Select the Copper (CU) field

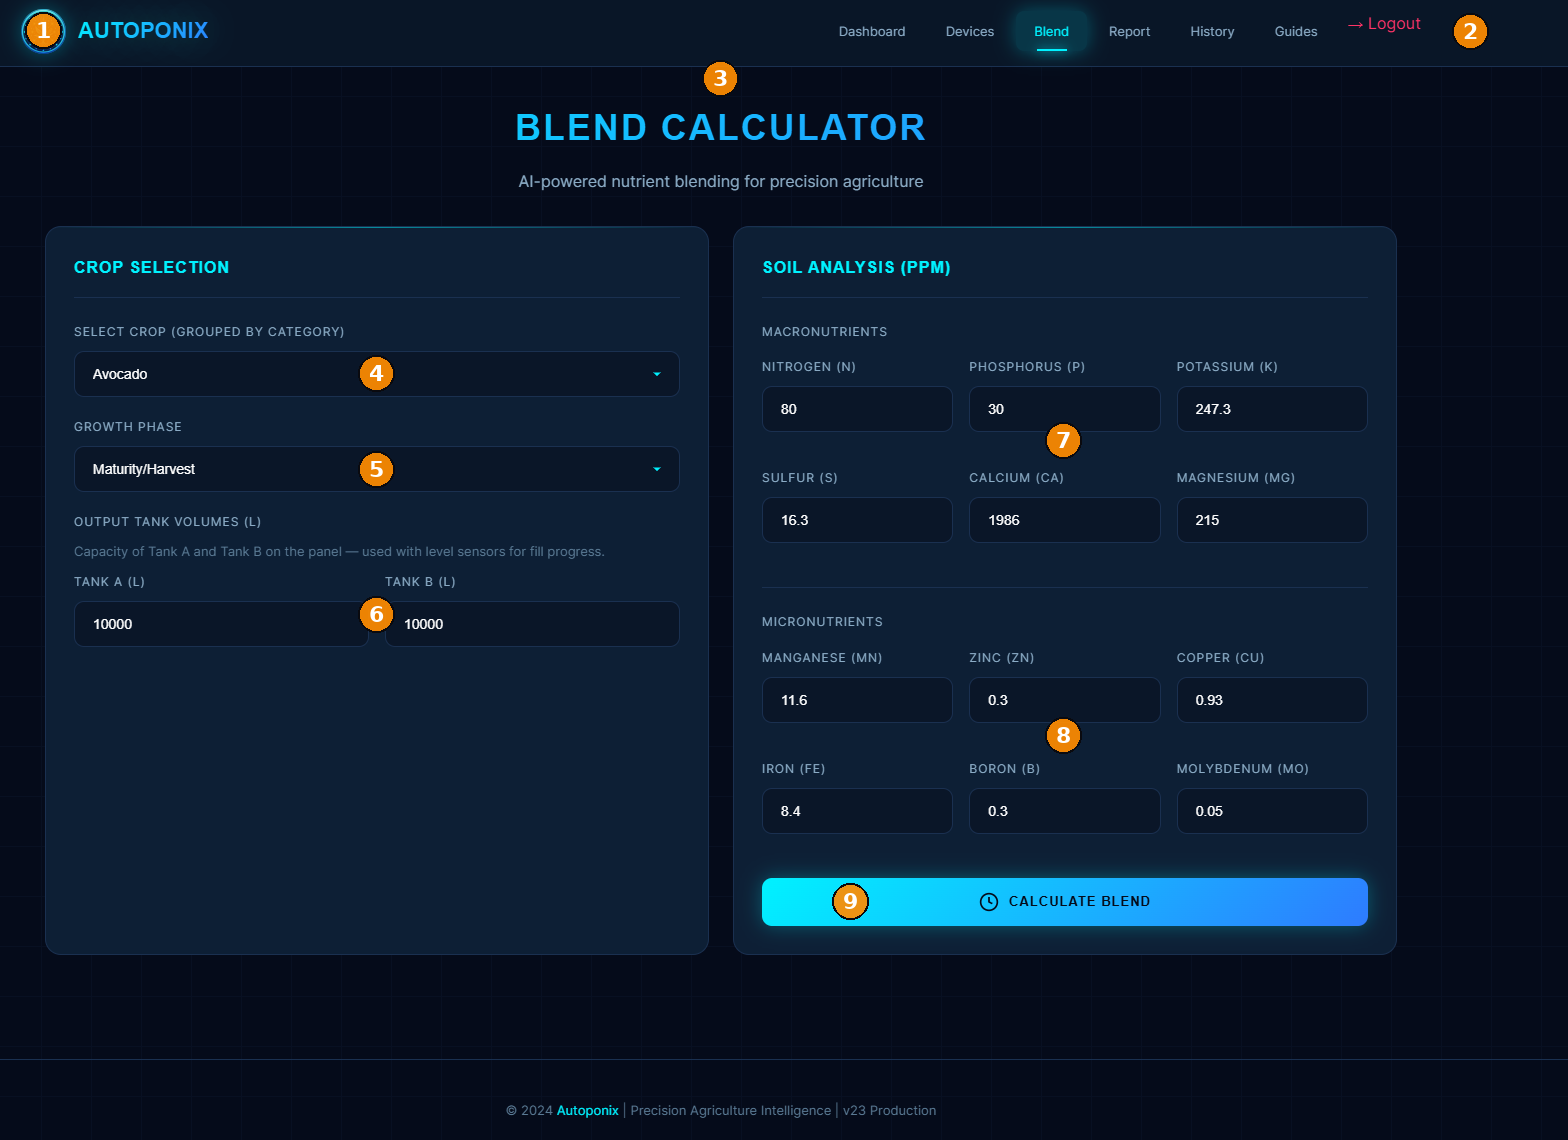pos(1272,700)
